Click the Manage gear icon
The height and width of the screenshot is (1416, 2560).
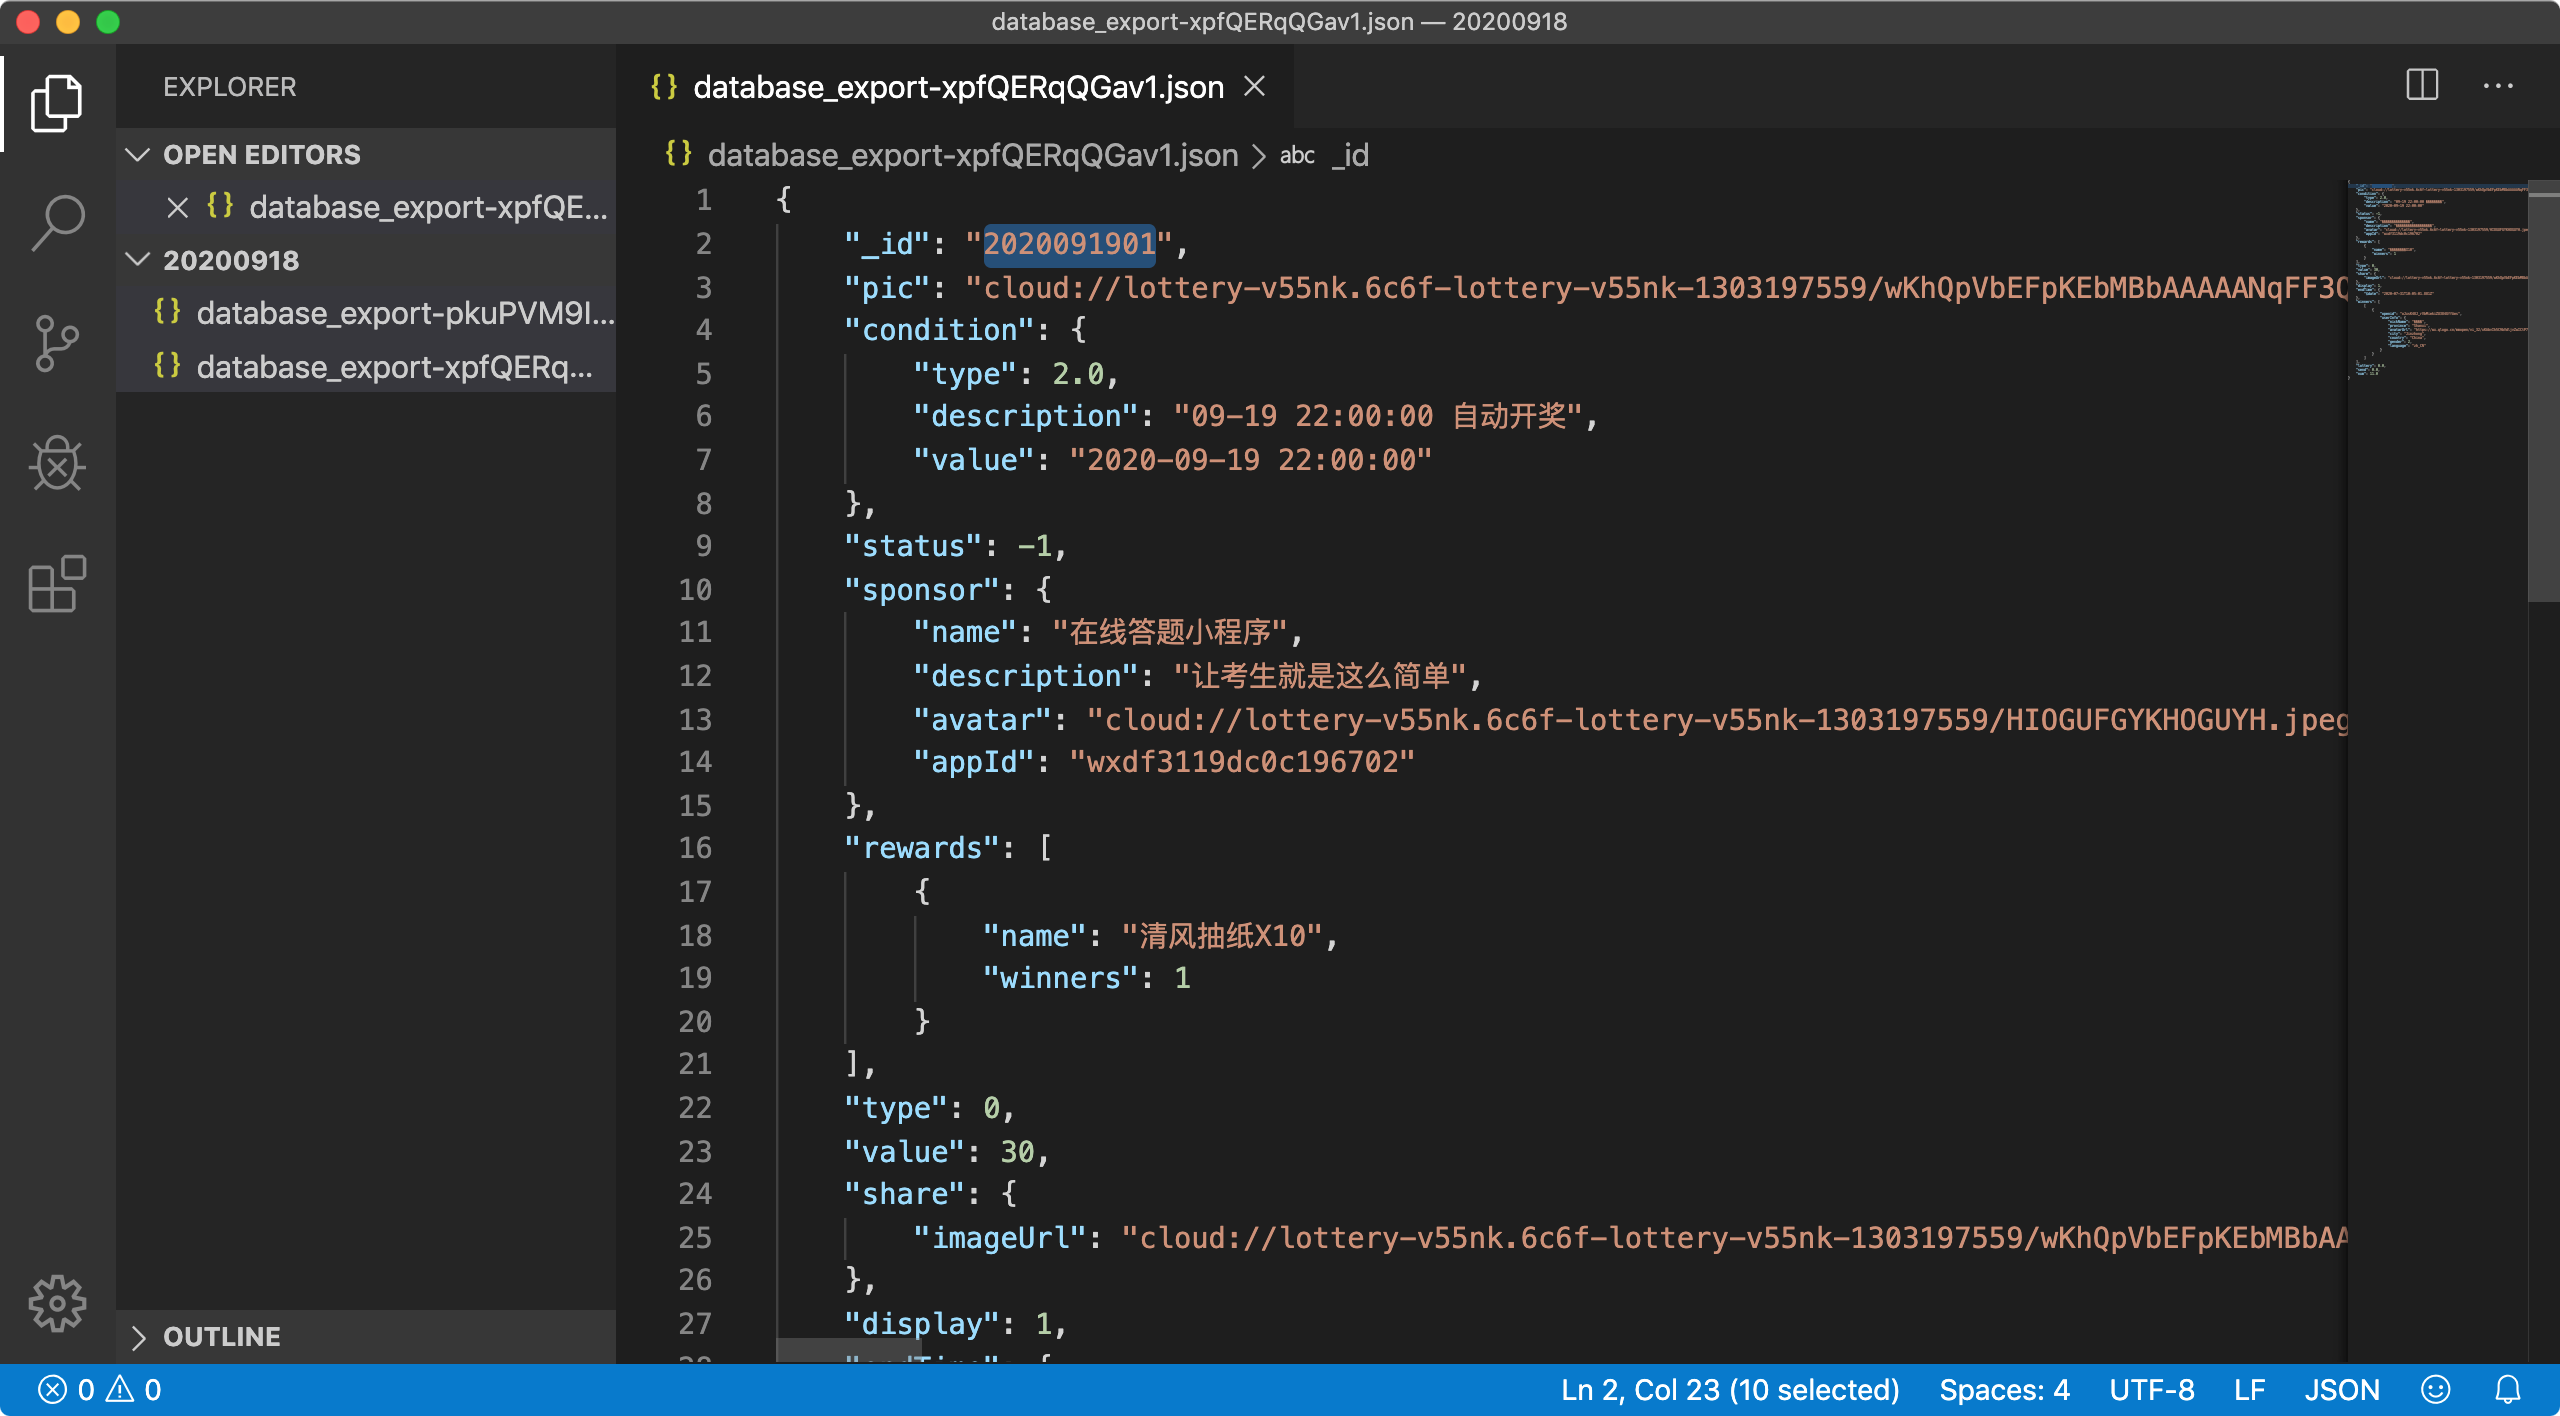57,1303
